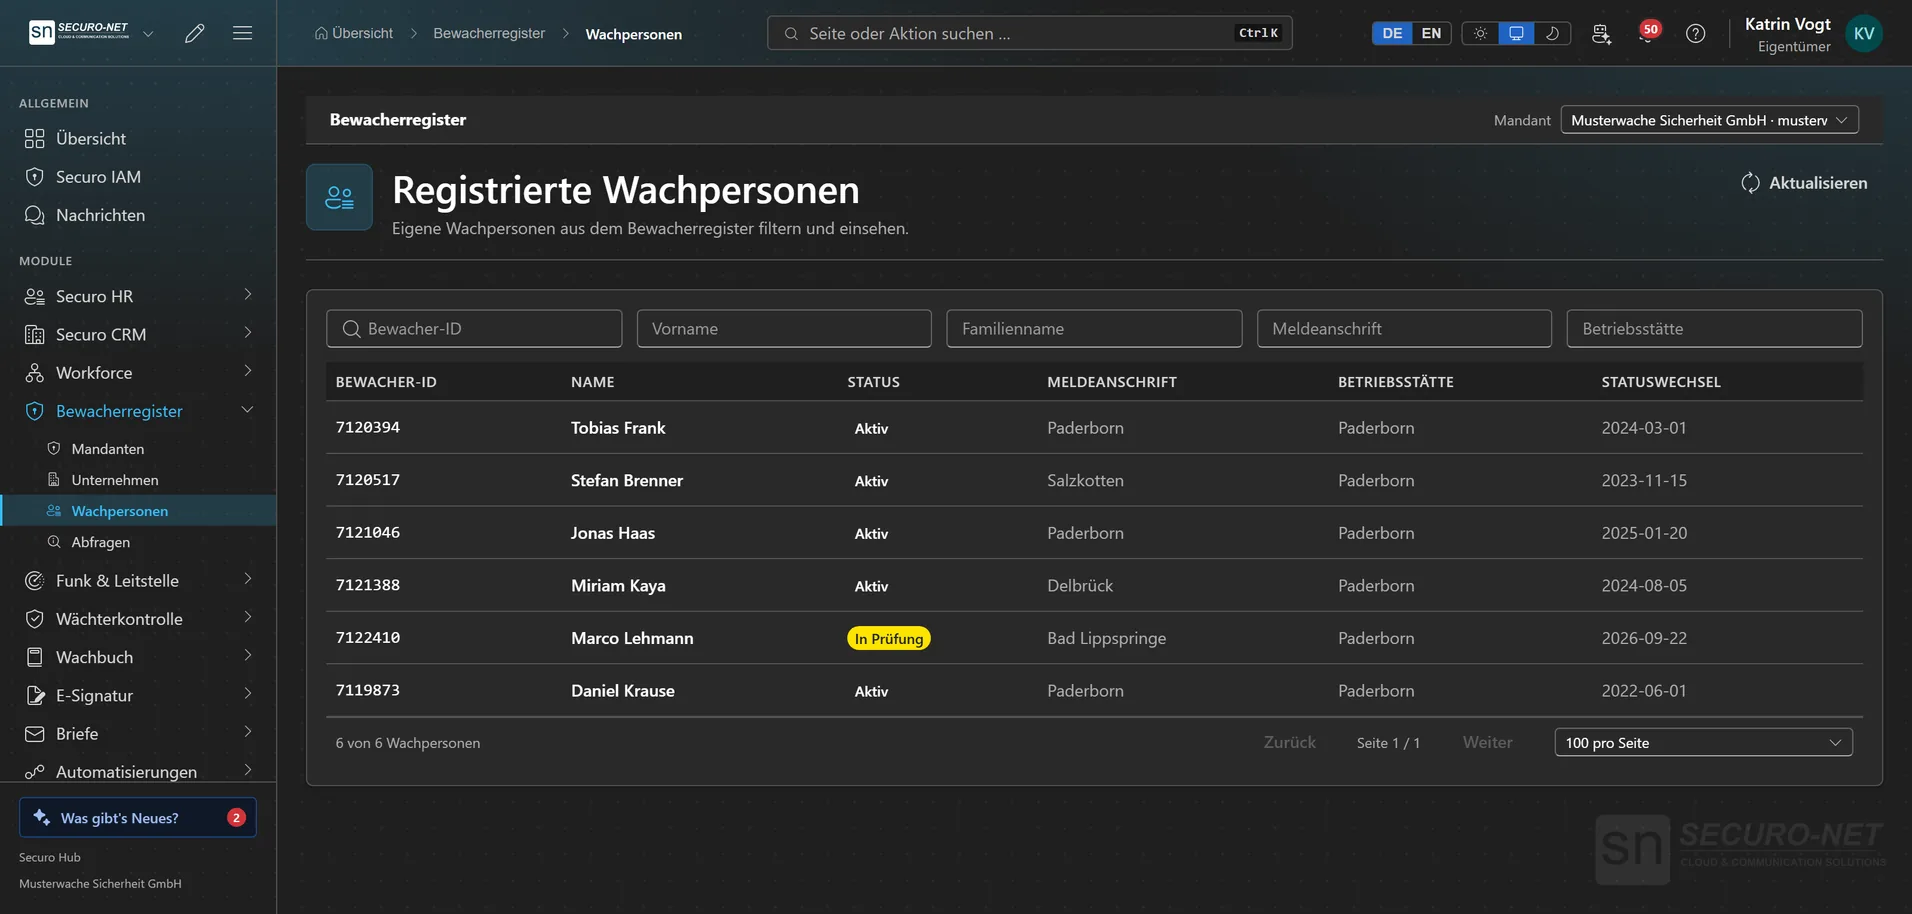The width and height of the screenshot is (1912, 914).
Task: Click the KV user avatar
Action: (1864, 33)
